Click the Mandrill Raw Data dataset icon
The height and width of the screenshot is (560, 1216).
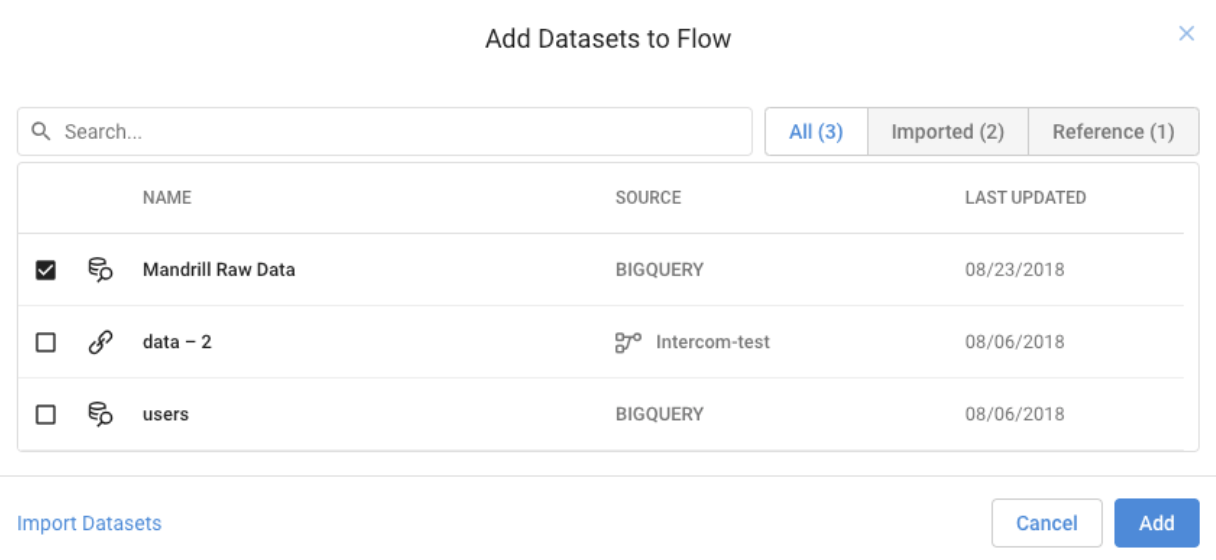[100, 270]
